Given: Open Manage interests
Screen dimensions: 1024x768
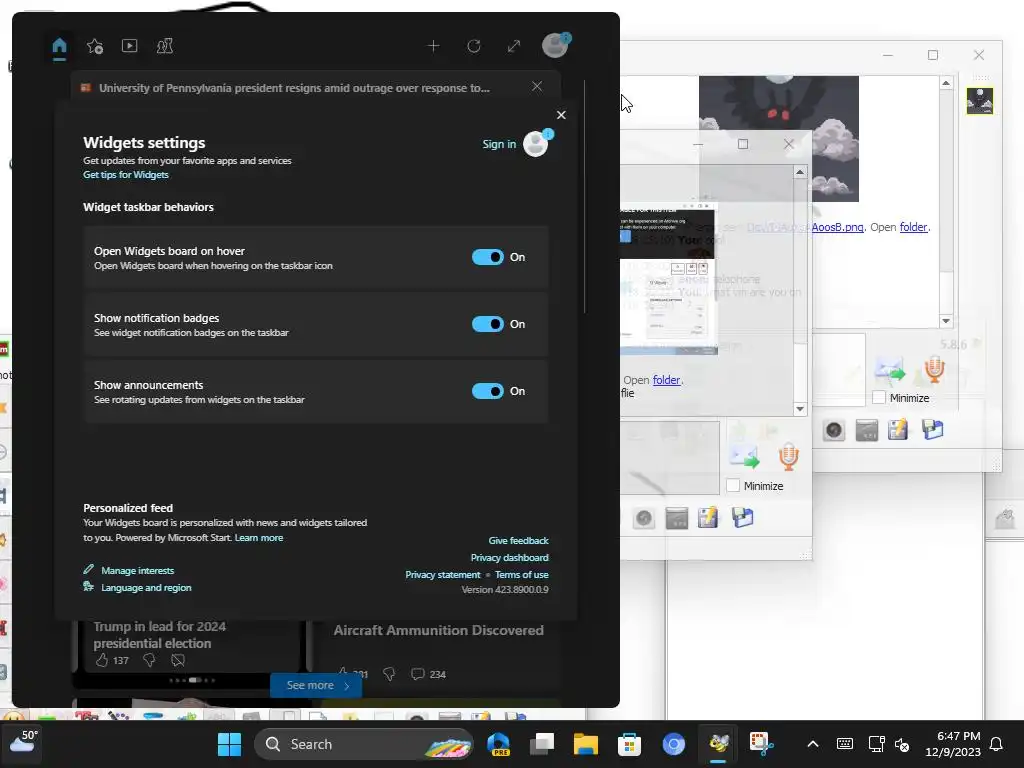Looking at the screenshot, I should [137, 570].
